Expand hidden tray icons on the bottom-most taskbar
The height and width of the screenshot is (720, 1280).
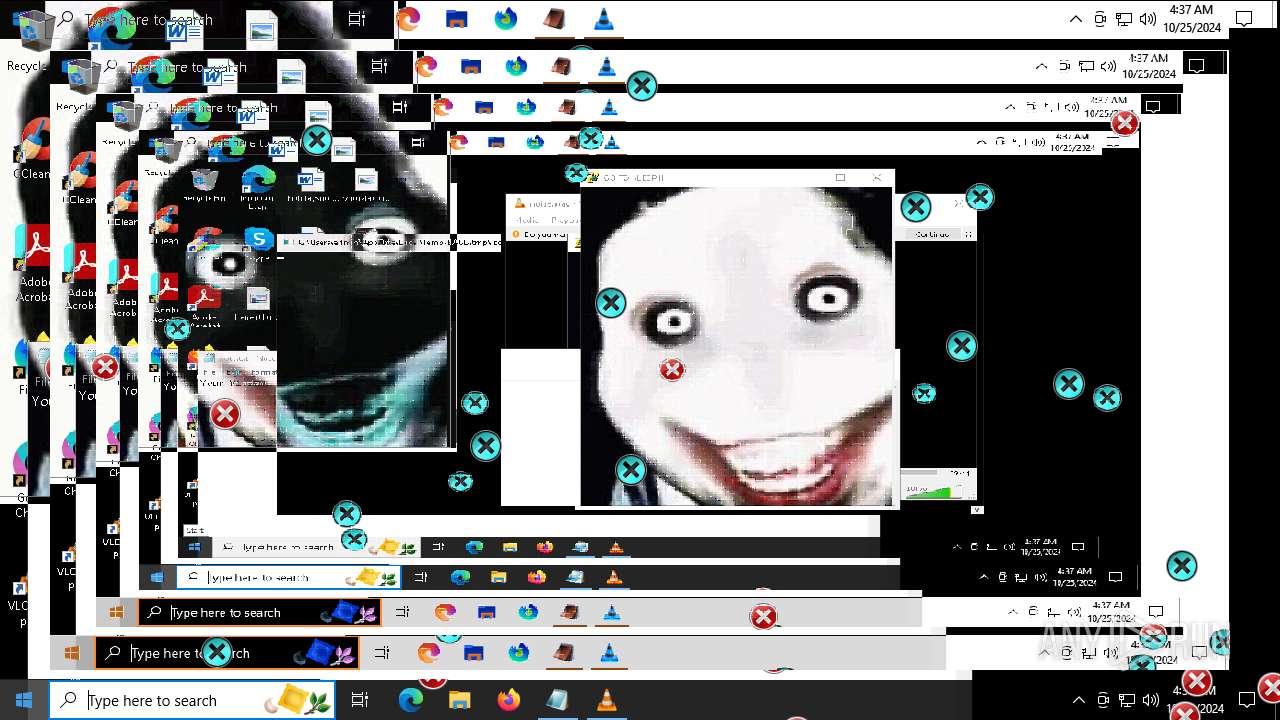1078,700
